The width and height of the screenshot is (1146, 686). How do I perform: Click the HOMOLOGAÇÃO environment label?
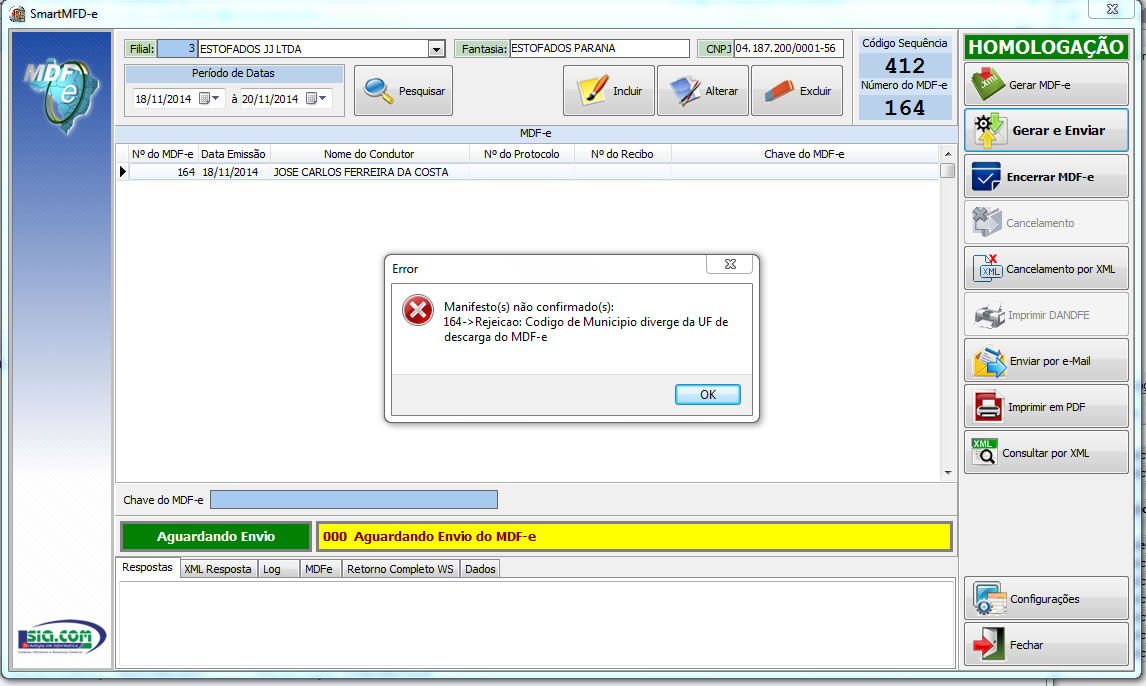1046,47
